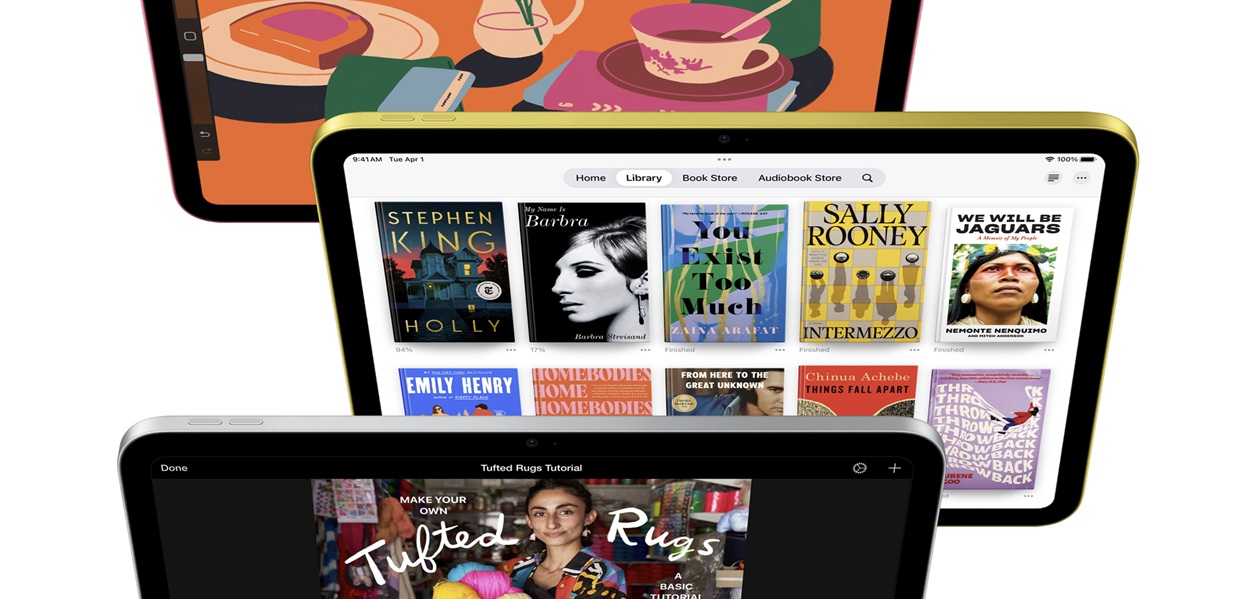Open the more options ellipsis top-right in Books

(1081, 178)
